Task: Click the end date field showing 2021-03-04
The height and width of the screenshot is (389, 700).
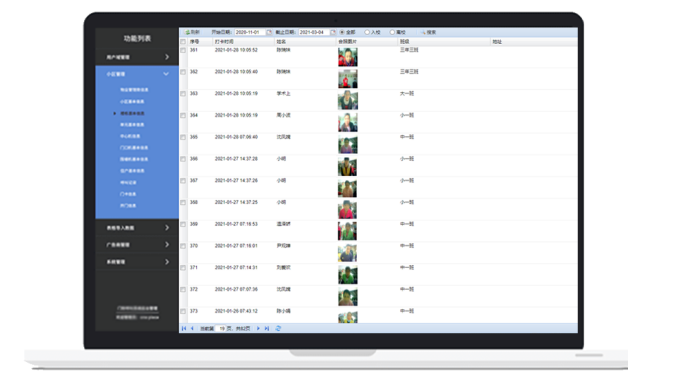Action: 314,32
